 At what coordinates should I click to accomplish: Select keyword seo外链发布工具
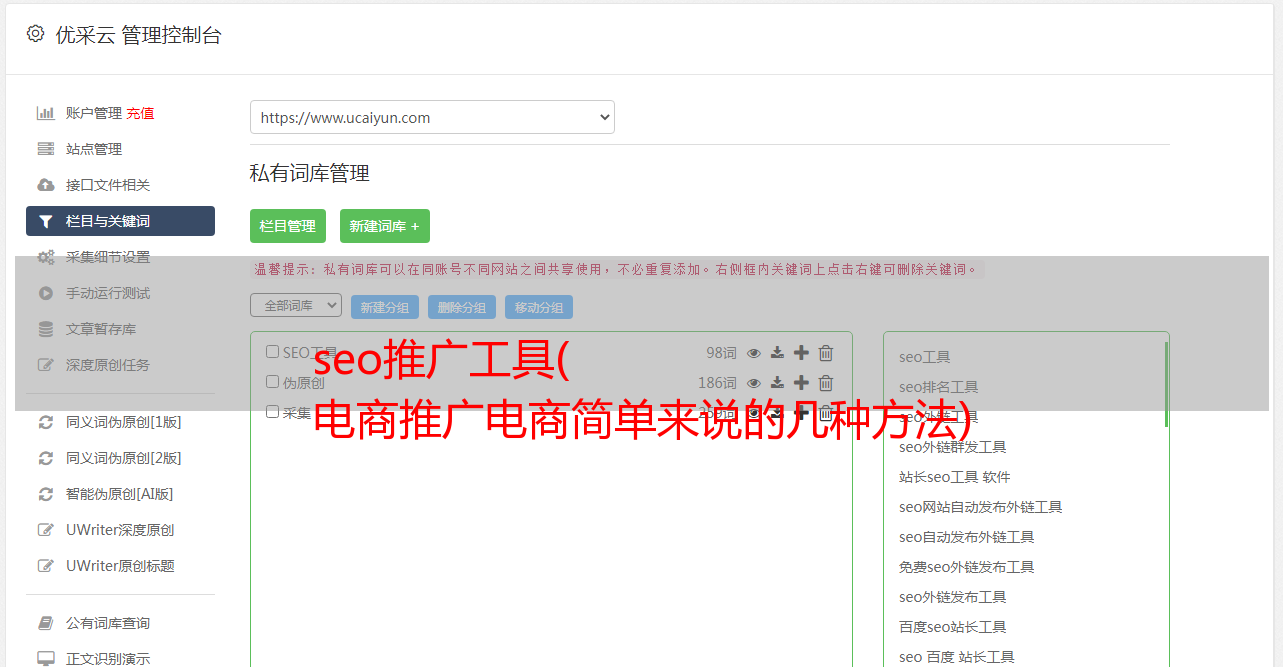953,597
